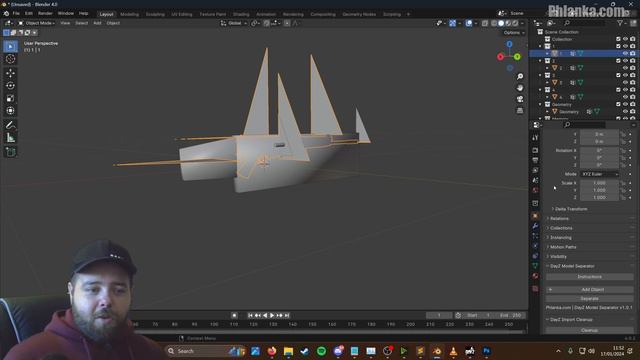Select the Annotate tool
Viewport: 640px width, 360px height.
coord(11,126)
